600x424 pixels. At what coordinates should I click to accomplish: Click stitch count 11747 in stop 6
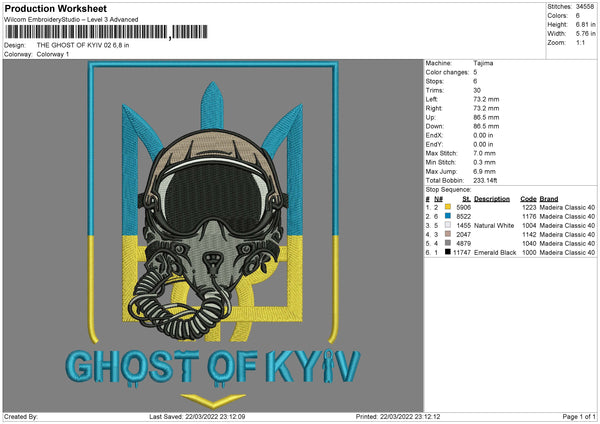tap(462, 253)
